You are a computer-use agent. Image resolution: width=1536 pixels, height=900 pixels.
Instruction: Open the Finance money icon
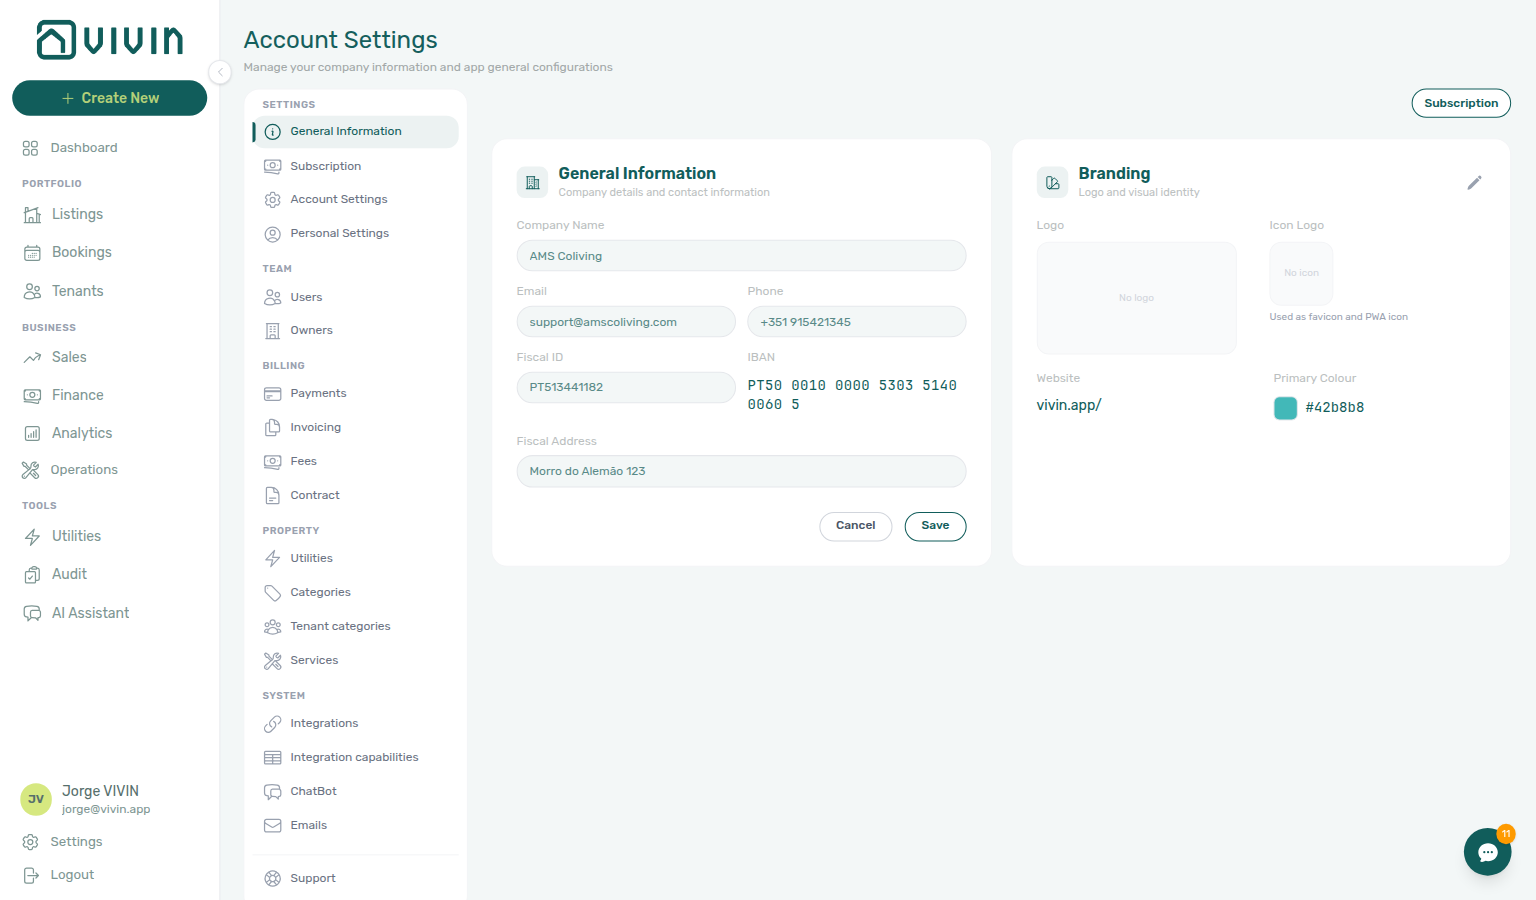(32, 396)
